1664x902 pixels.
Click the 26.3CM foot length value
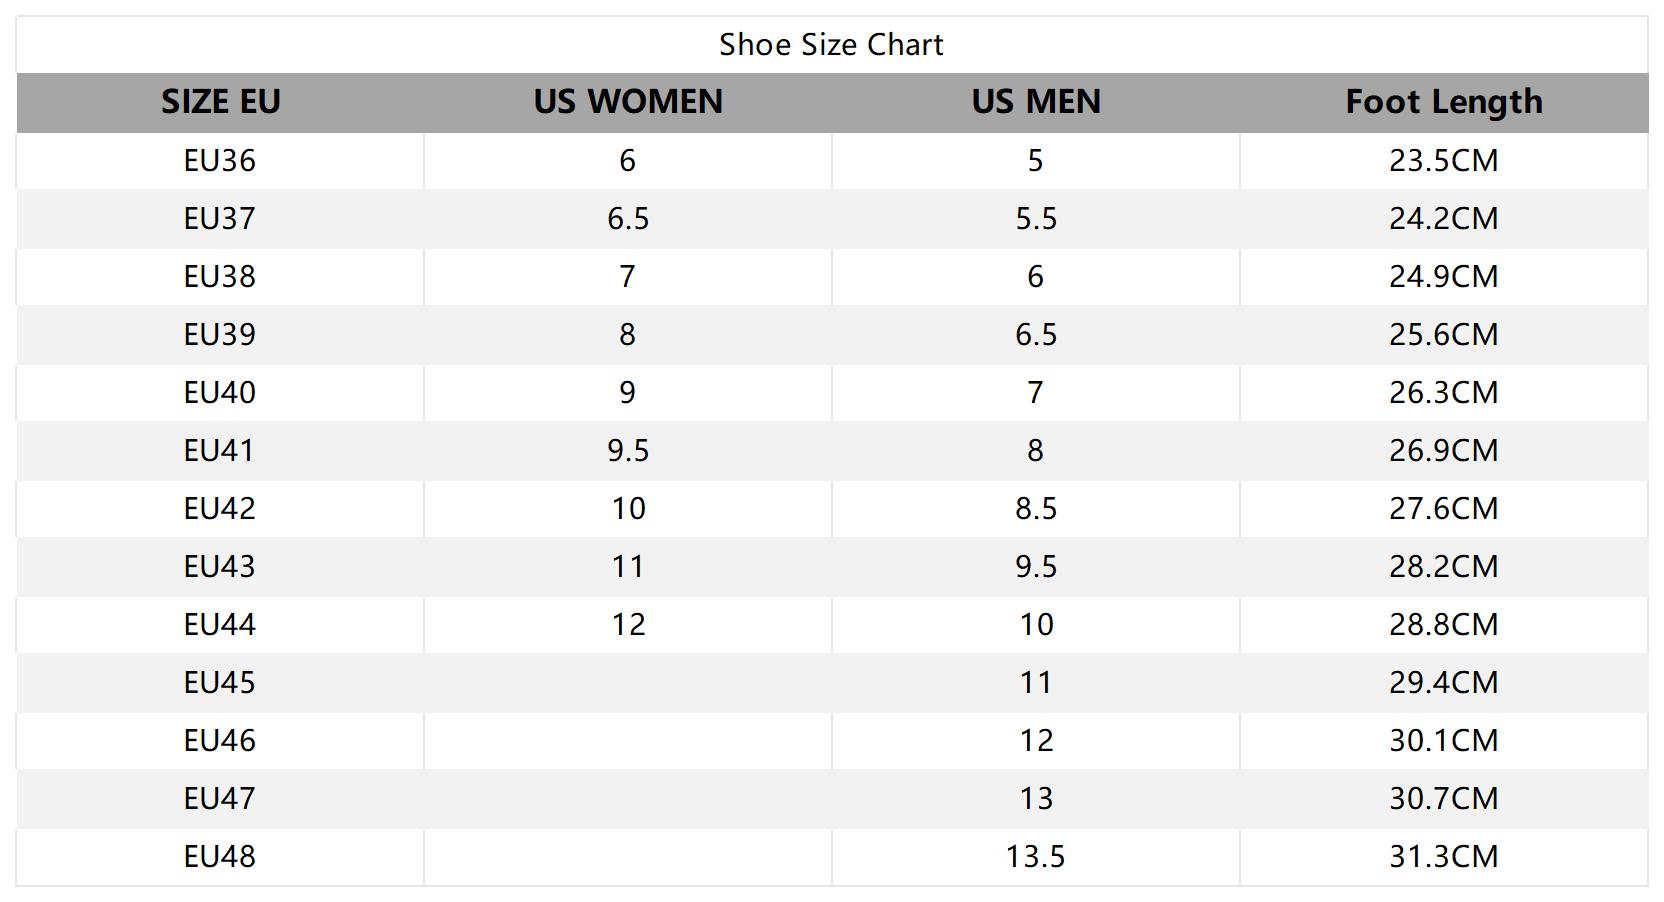[1443, 393]
